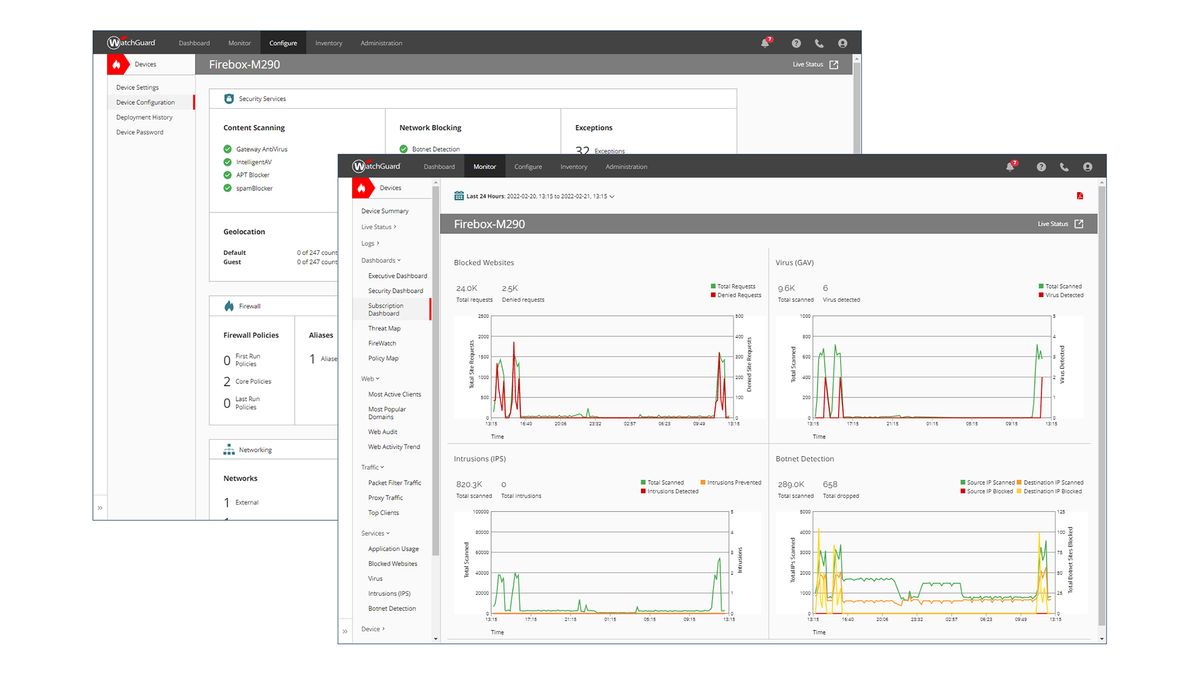1200x675 pixels.
Task: Open the phone support contact icon
Action: coord(1063,167)
